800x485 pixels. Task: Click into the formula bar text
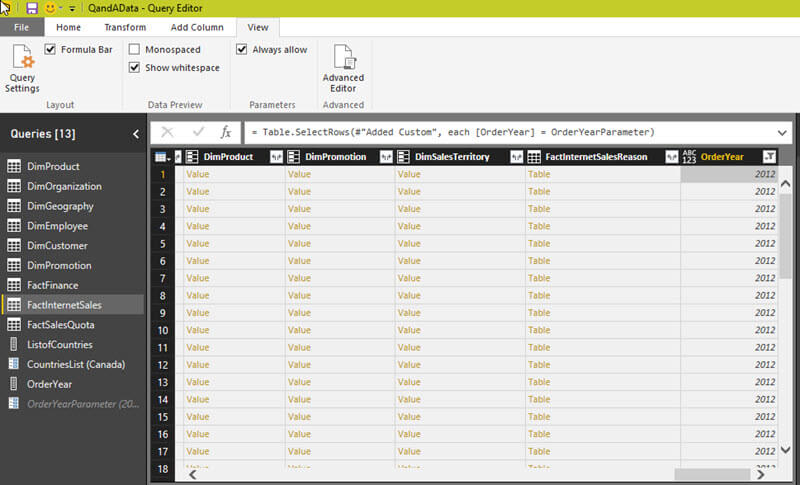[x=453, y=133]
